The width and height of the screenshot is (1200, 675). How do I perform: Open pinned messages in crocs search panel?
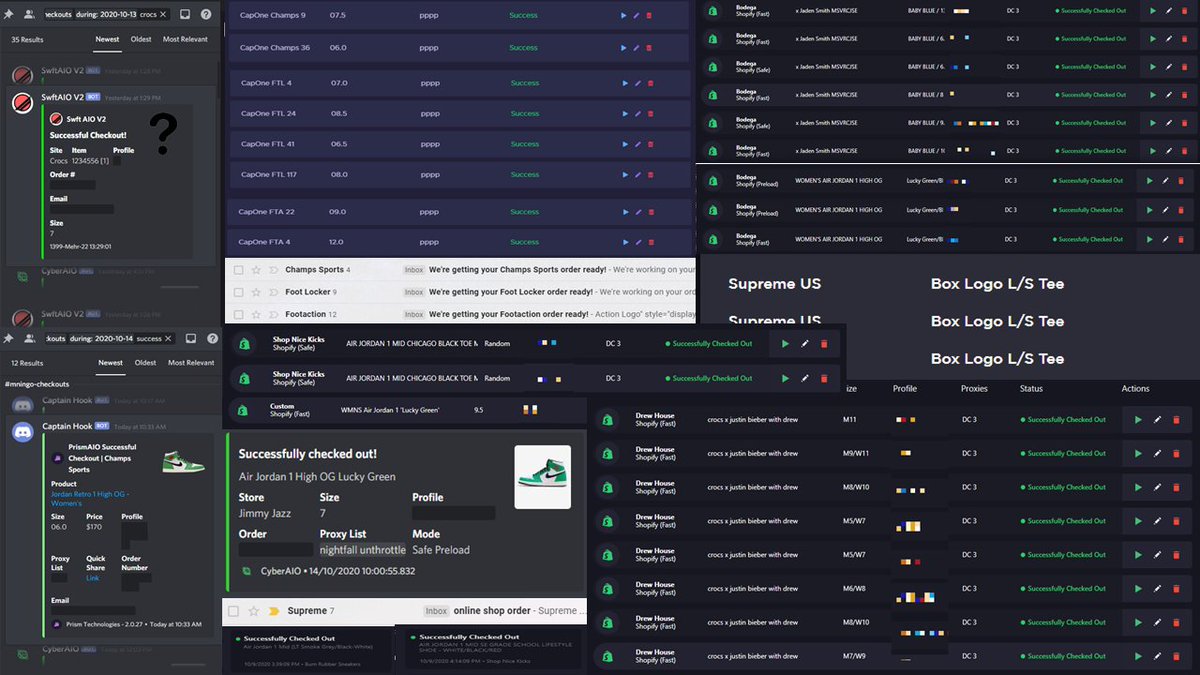click(8, 15)
